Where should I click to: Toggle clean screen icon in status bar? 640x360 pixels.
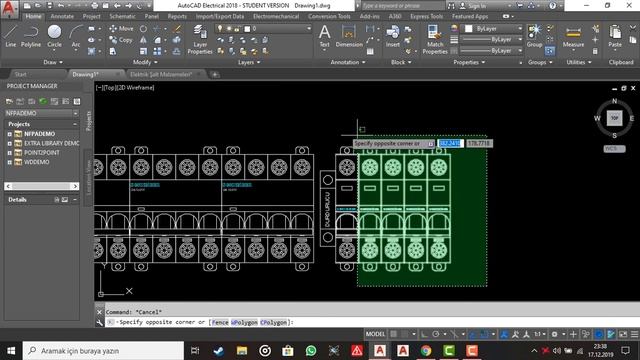point(623,334)
